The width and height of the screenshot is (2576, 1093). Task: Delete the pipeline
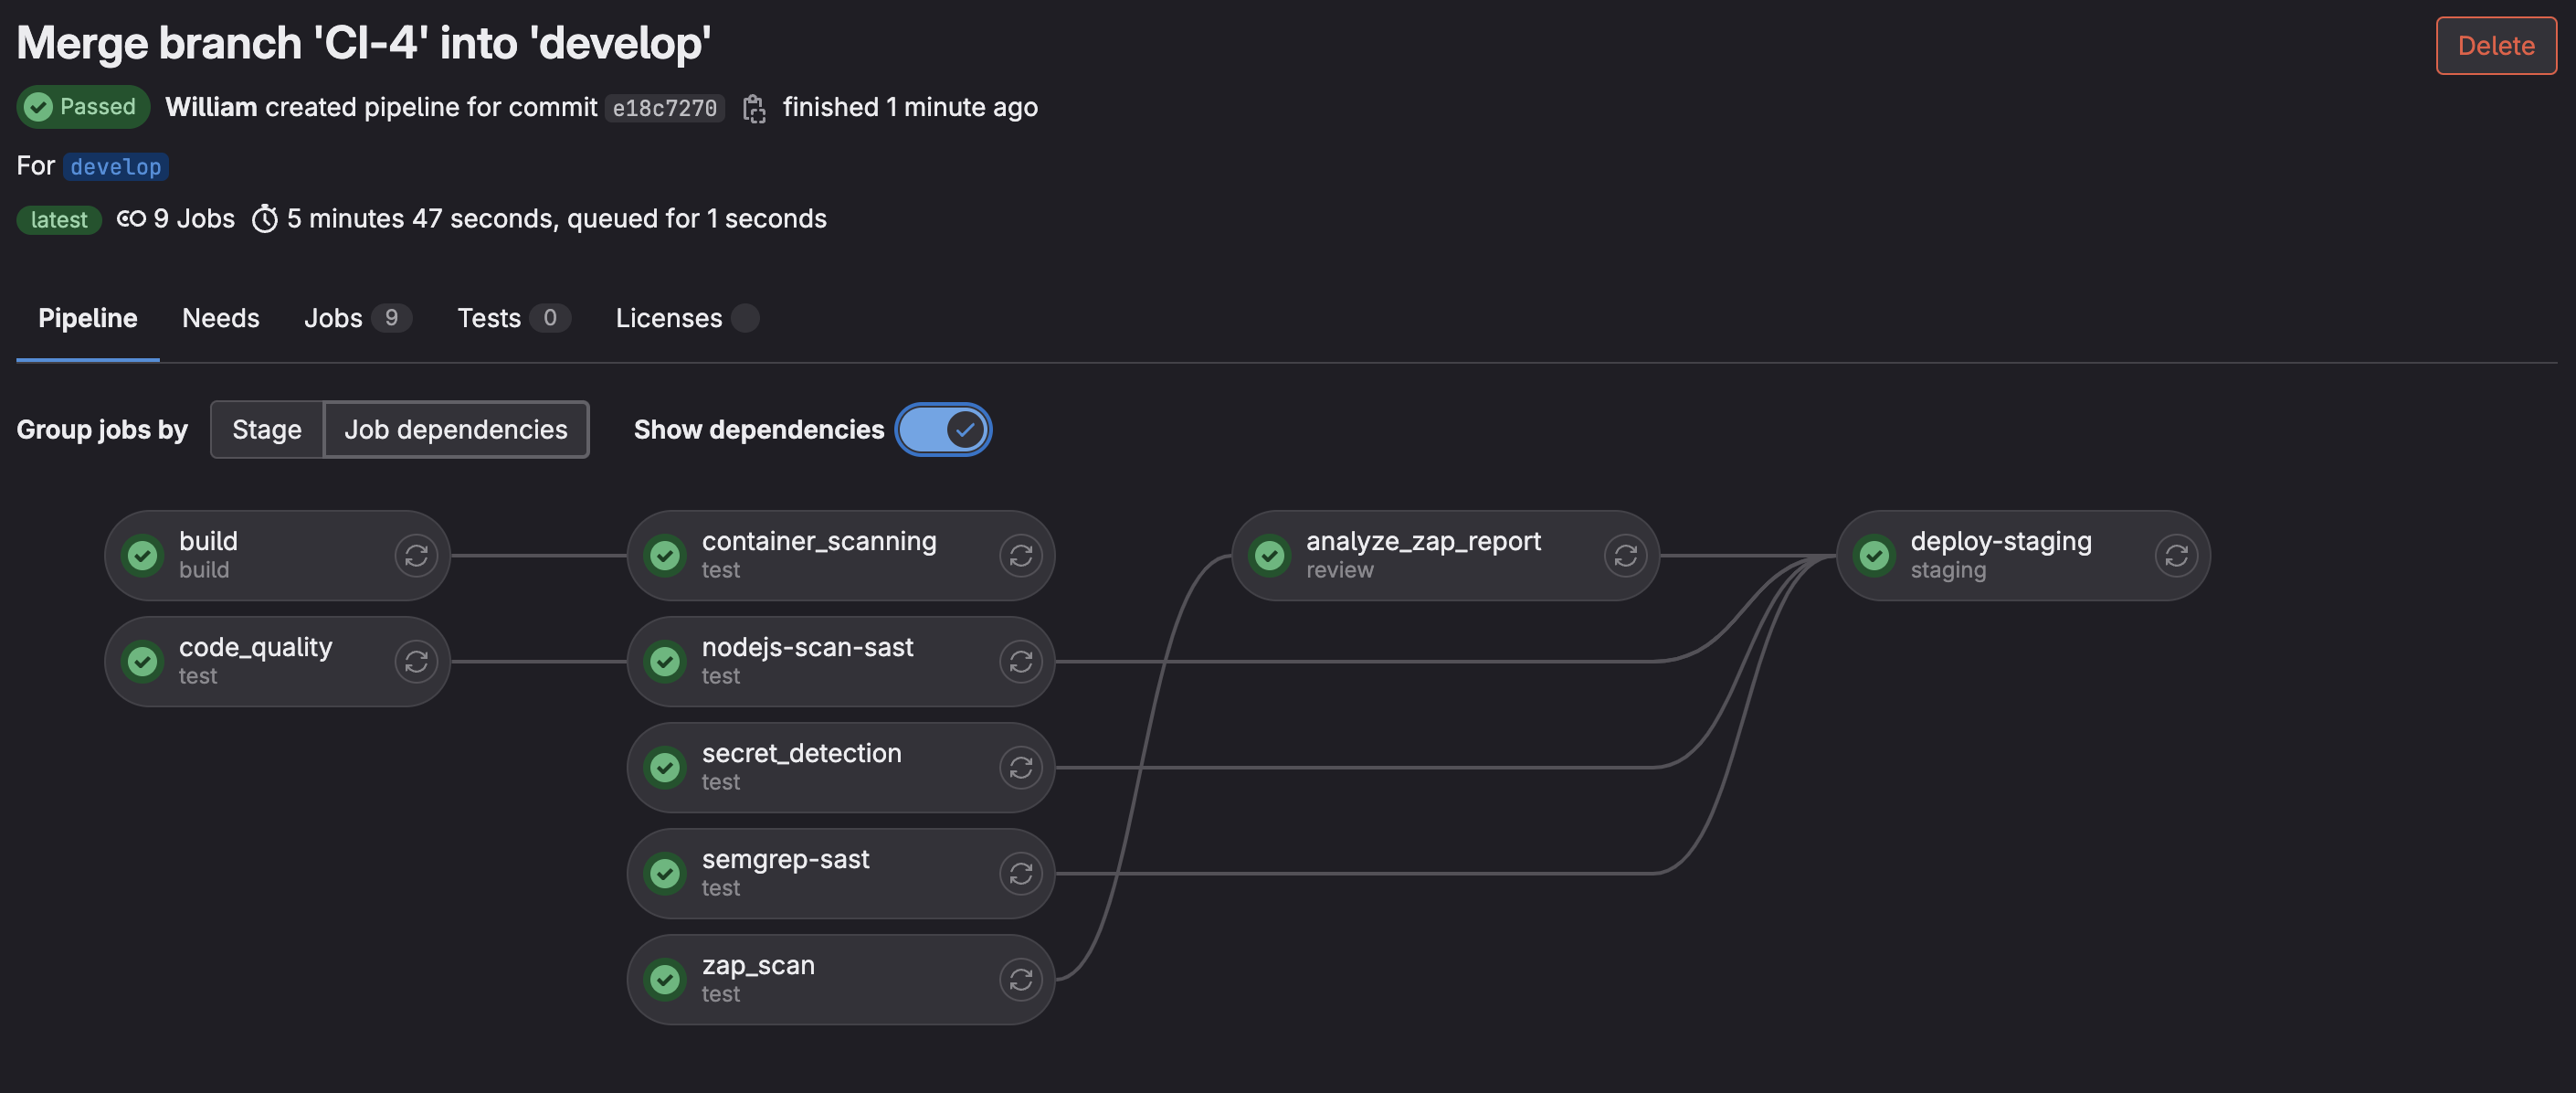click(2496, 45)
